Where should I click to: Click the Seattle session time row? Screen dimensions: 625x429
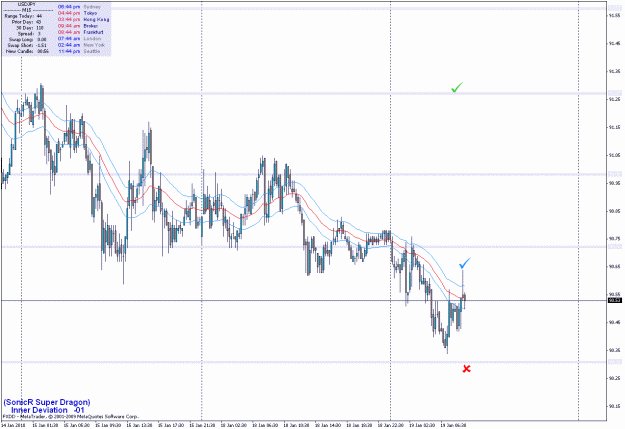(79, 51)
